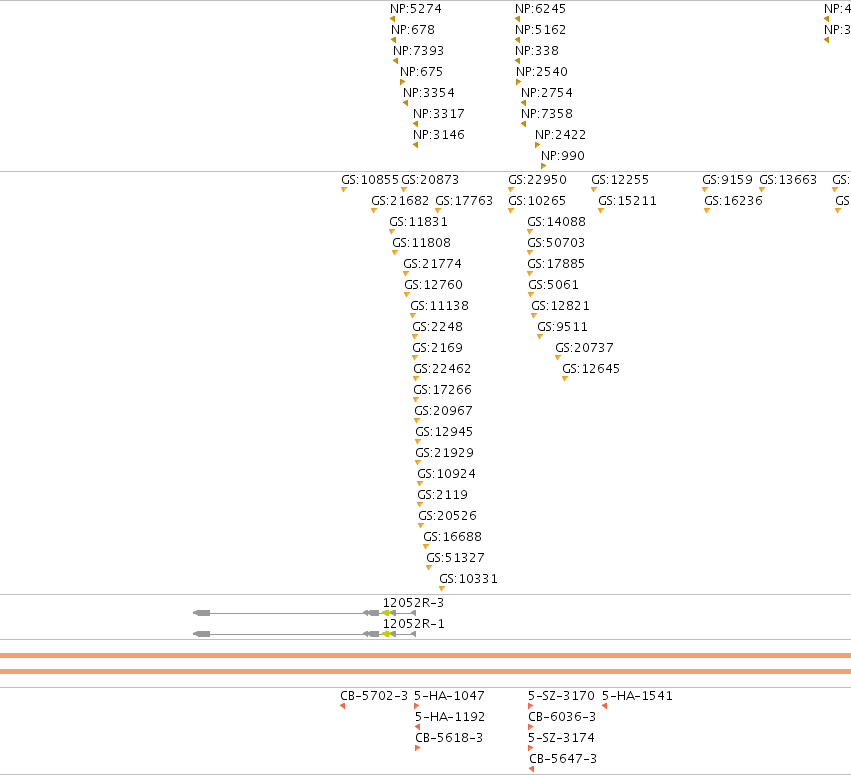The width and height of the screenshot is (851, 775).
Task: Click the GS:13663 label
Action: (788, 180)
